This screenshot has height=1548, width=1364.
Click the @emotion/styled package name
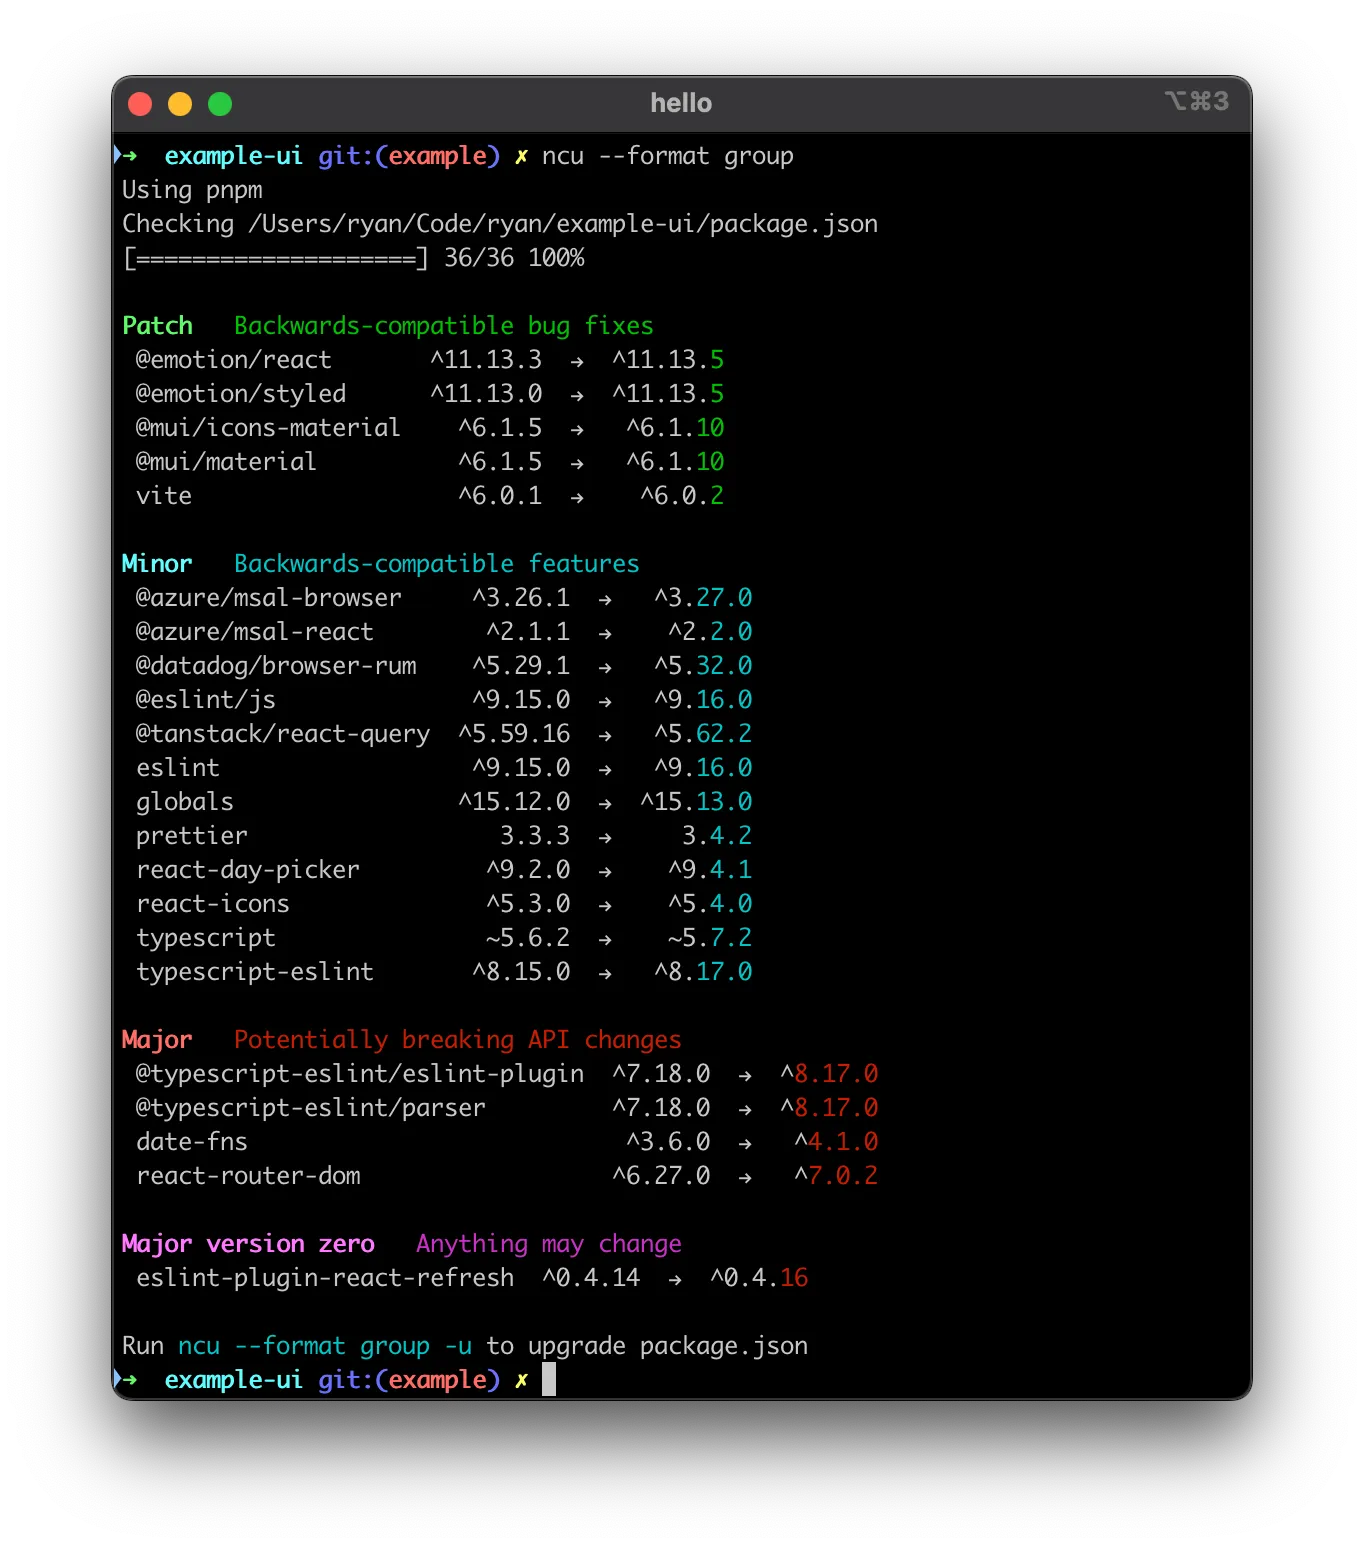click(241, 394)
